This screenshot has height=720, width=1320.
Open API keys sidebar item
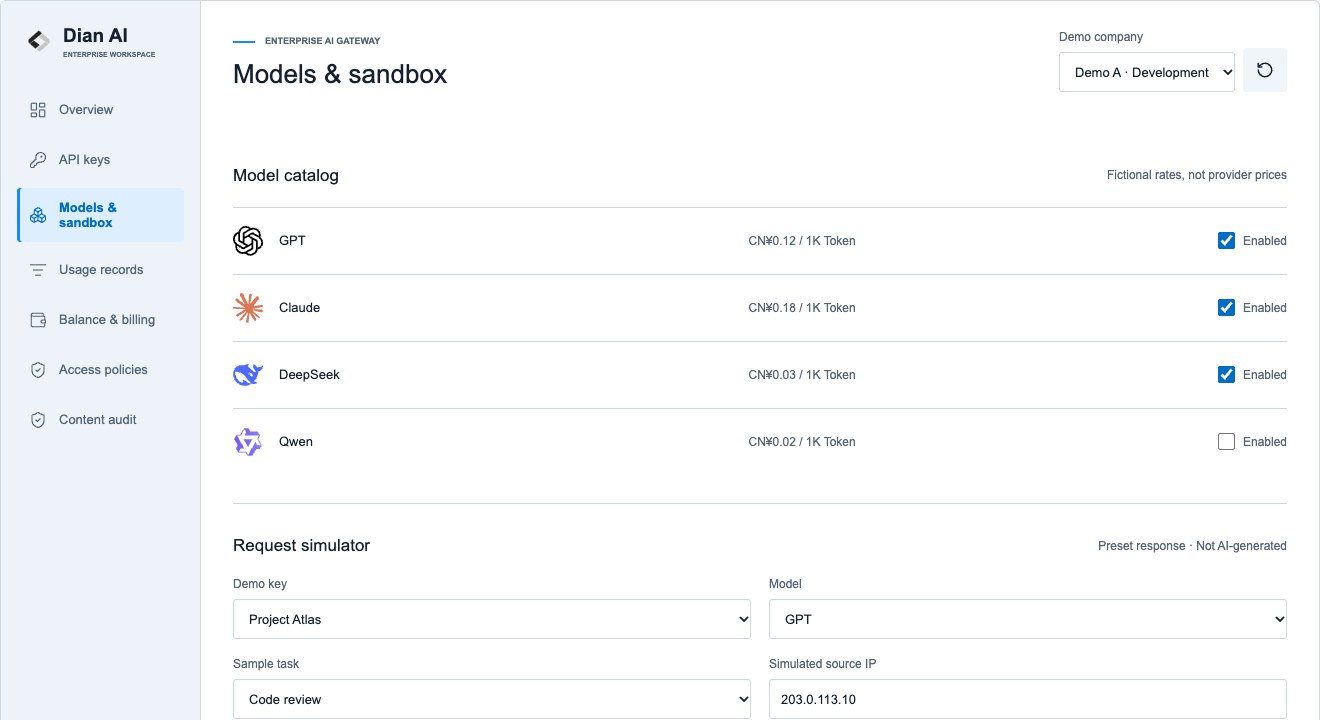(100, 160)
